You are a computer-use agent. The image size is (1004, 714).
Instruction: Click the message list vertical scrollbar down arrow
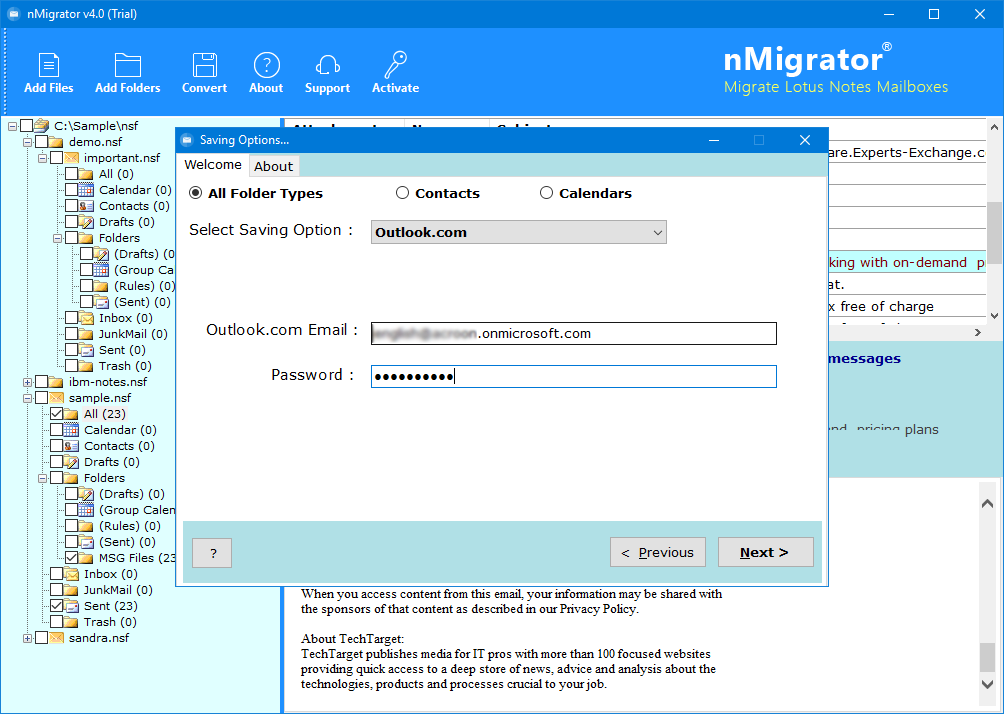click(994, 316)
